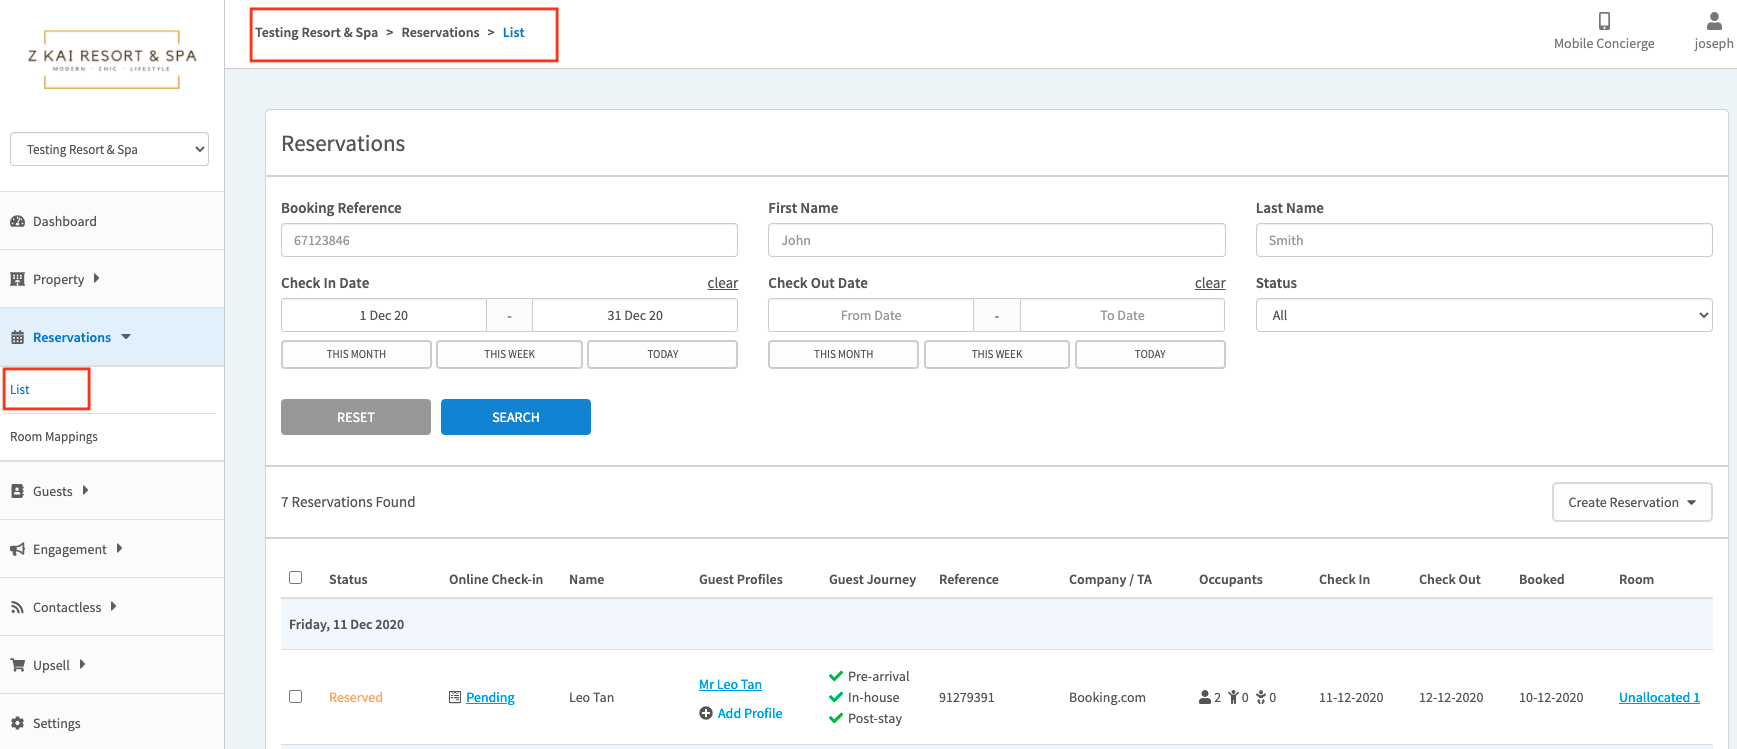
Task: Select List under Reservations menu
Action: coord(20,390)
